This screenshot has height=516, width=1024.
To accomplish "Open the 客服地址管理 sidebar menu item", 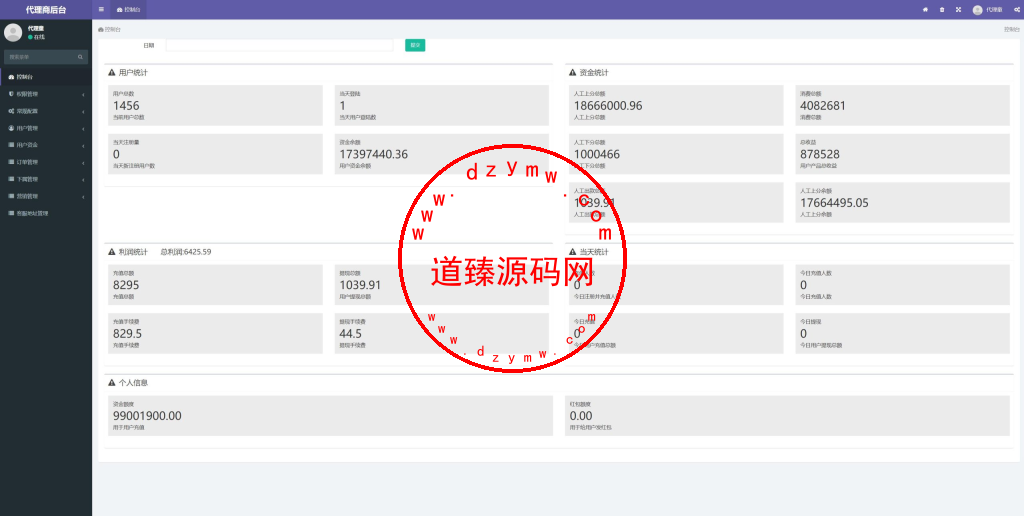I will (x=46, y=213).
